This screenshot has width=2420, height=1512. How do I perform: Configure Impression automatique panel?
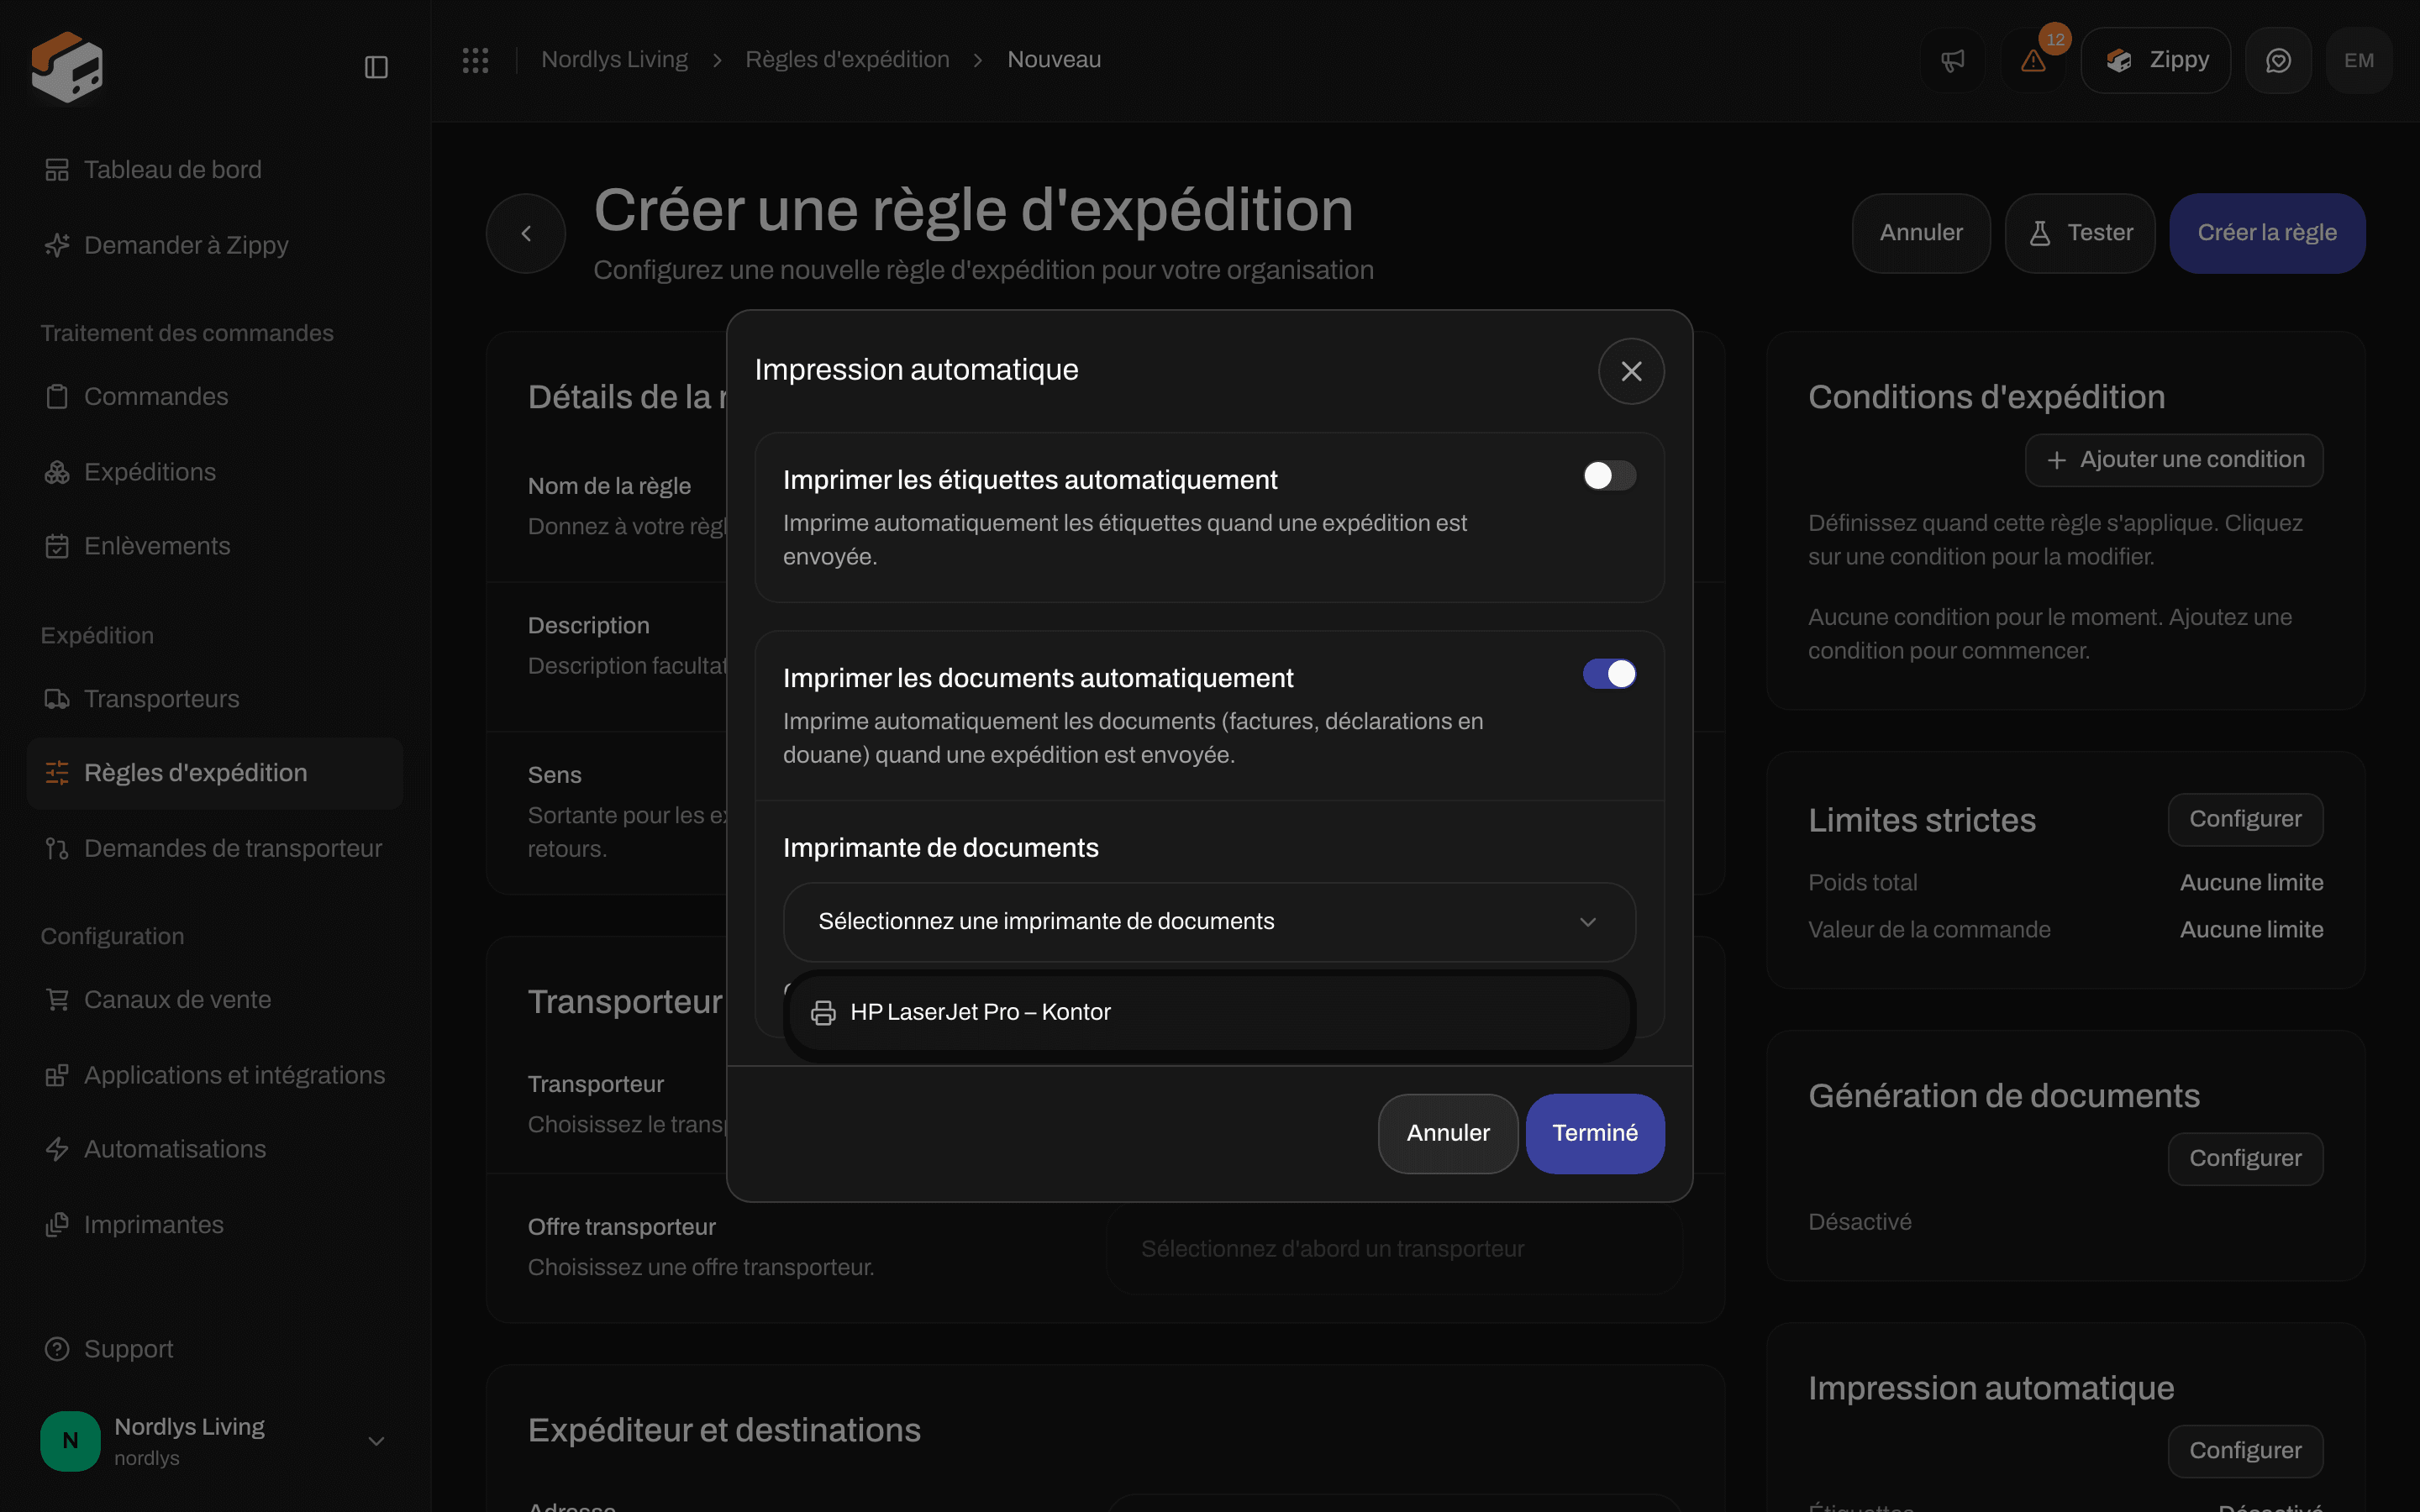tap(2245, 1450)
